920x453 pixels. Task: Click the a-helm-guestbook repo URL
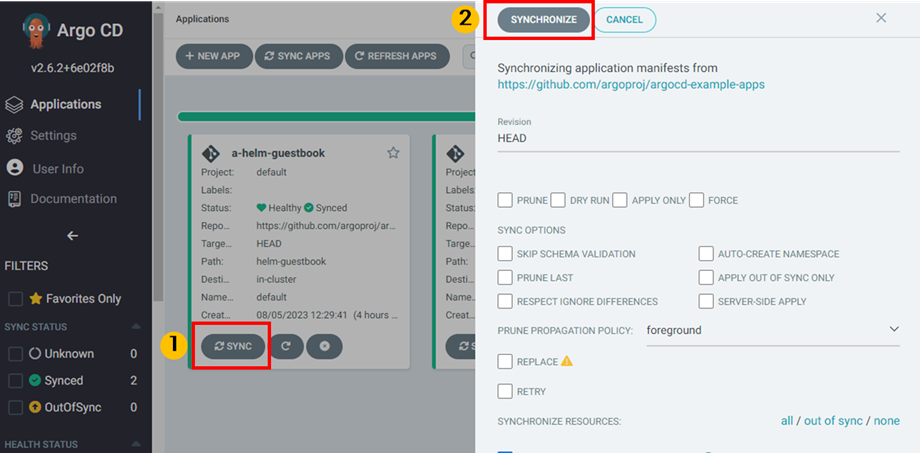[x=326, y=226]
